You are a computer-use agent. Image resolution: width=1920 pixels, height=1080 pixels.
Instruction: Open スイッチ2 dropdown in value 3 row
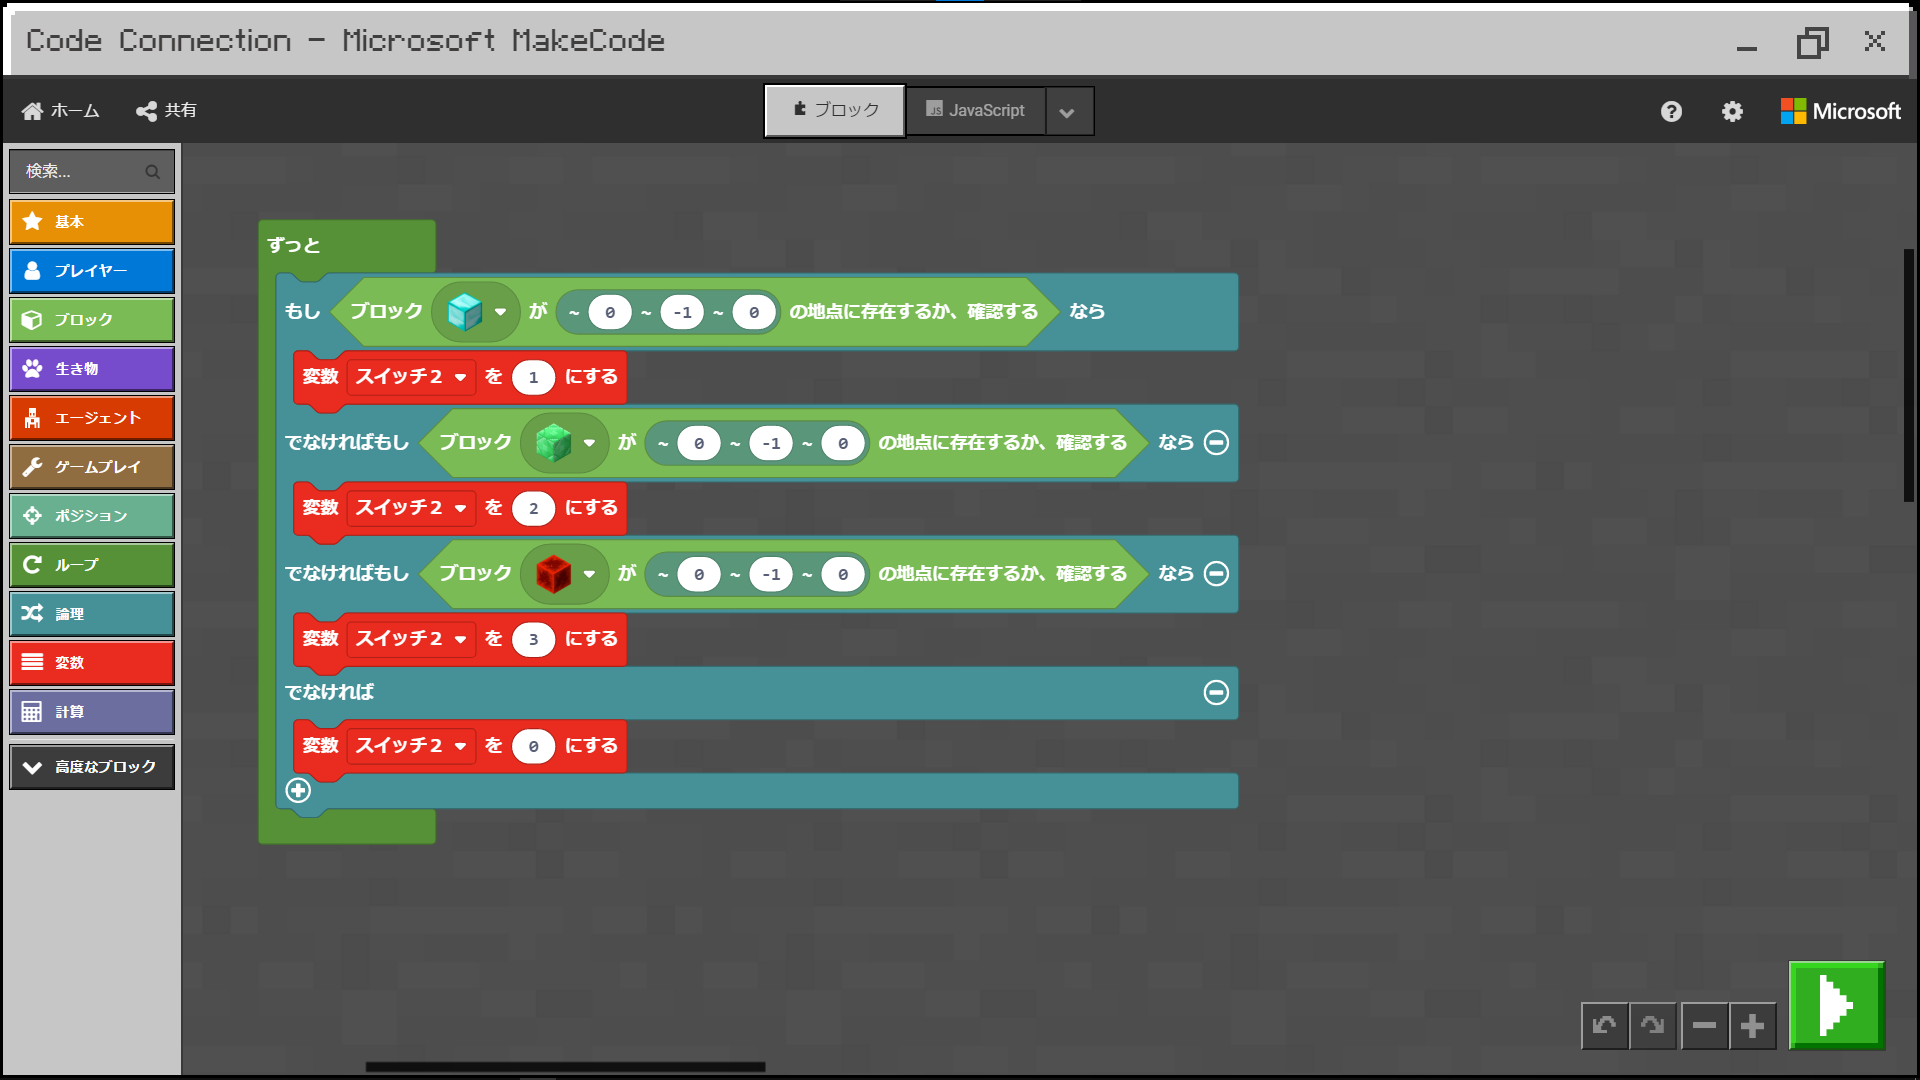411,639
